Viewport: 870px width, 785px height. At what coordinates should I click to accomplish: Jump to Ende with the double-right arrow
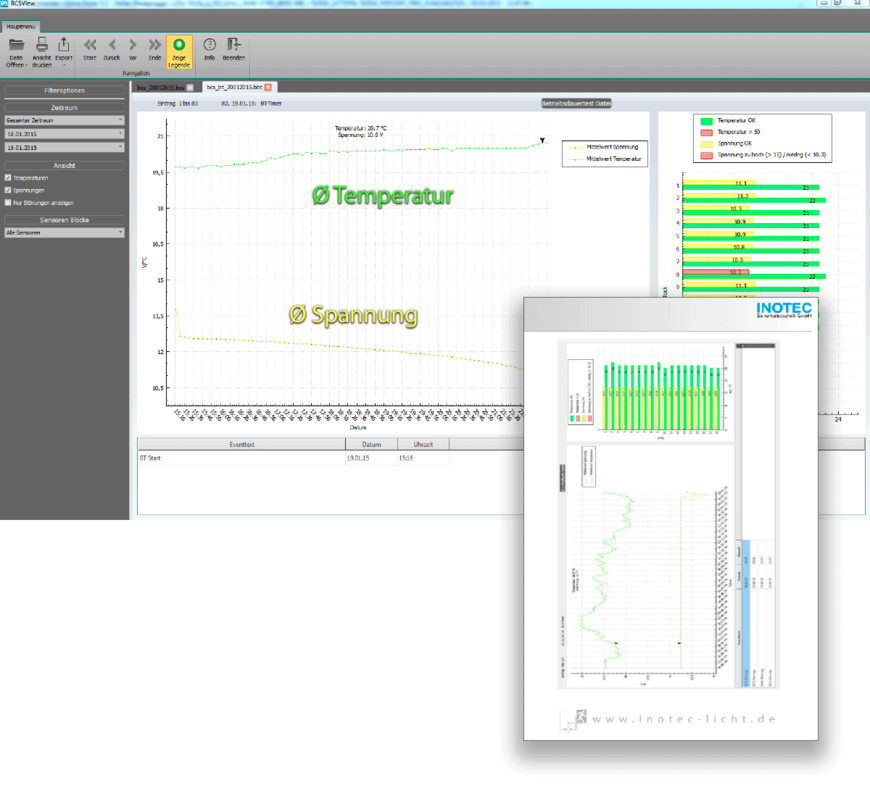click(155, 45)
